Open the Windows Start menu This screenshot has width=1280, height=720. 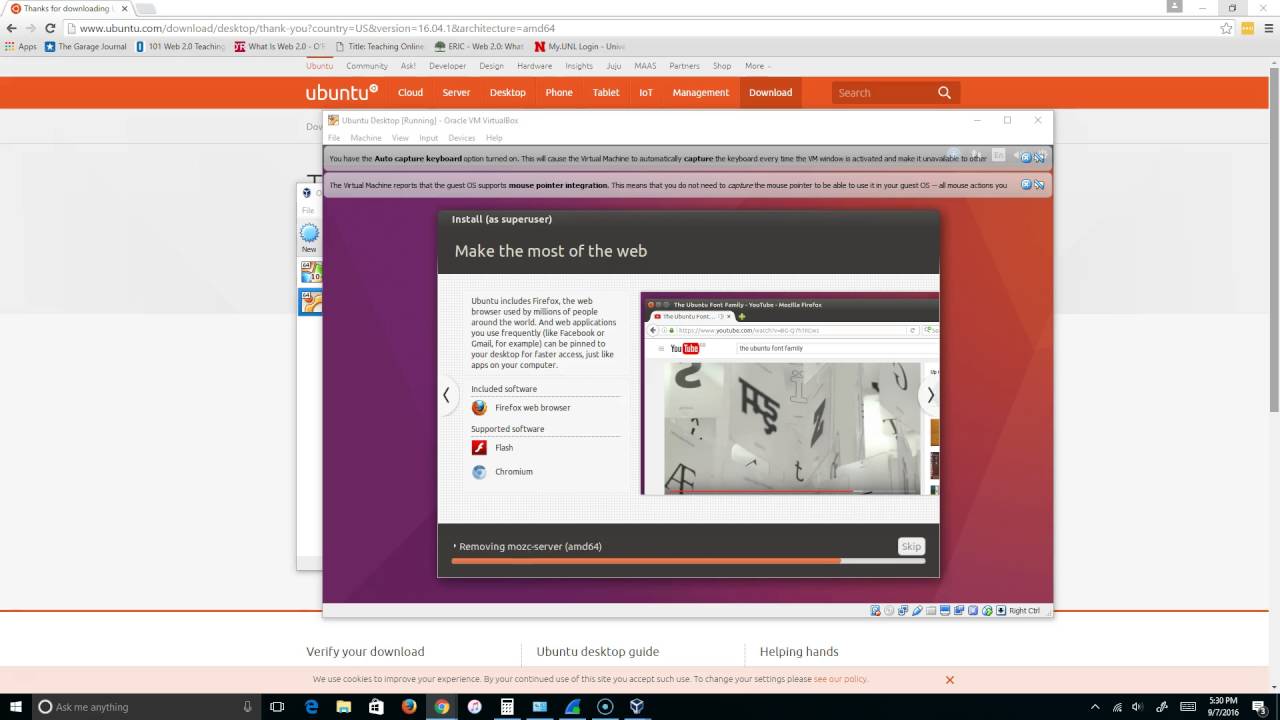coord(16,706)
